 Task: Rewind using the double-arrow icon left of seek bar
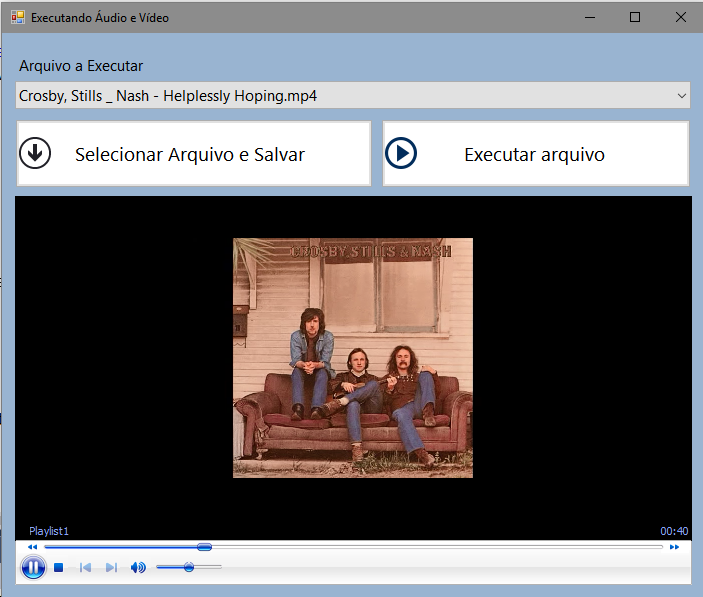(32, 547)
